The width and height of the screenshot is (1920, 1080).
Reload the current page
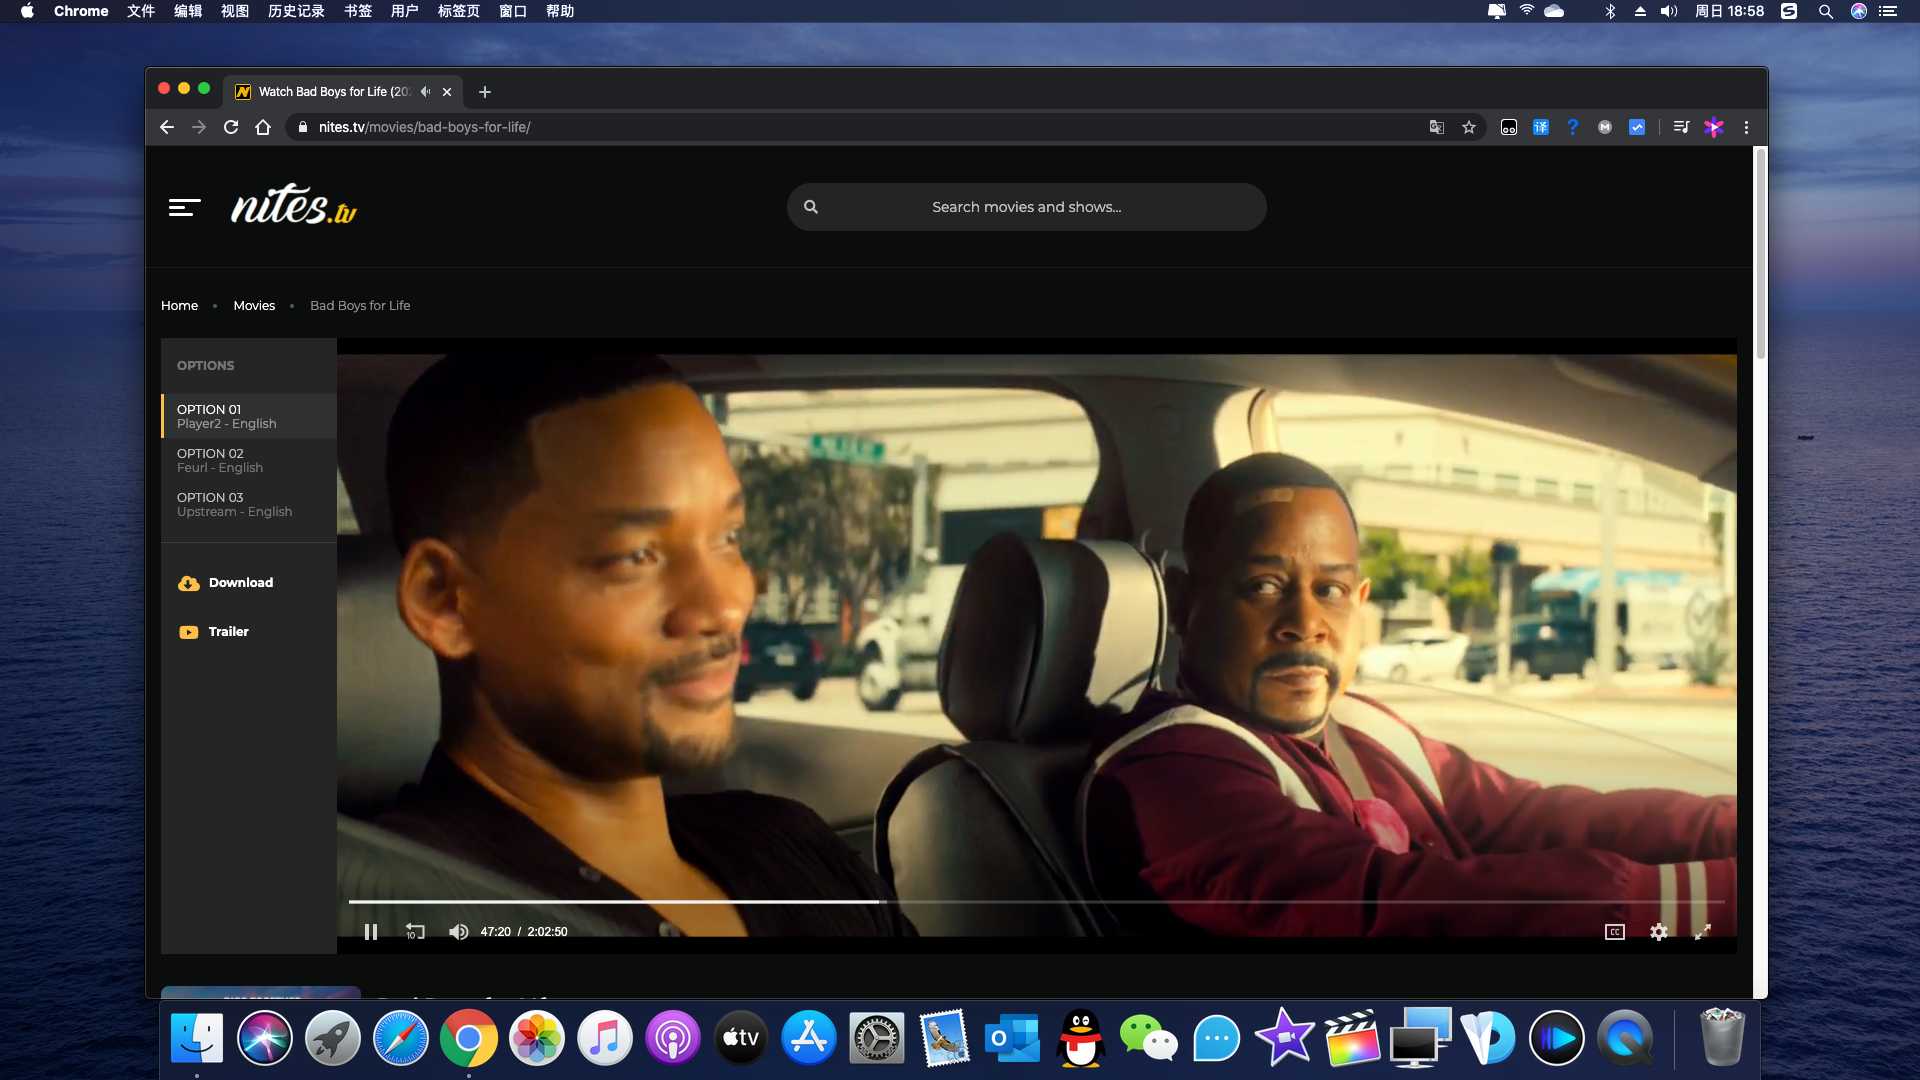tap(231, 127)
